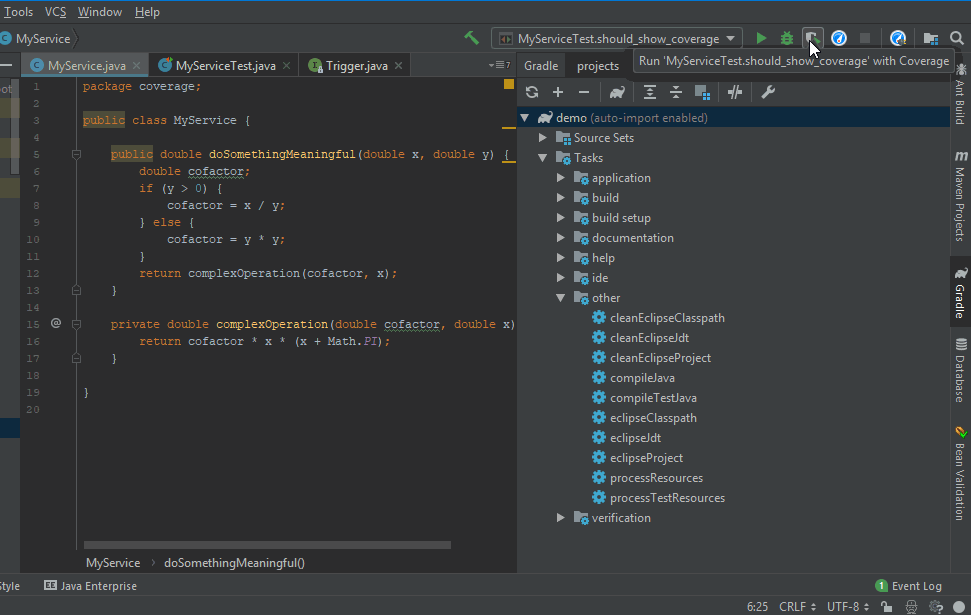
Task: Collapse the other tasks group
Action: tap(562, 297)
